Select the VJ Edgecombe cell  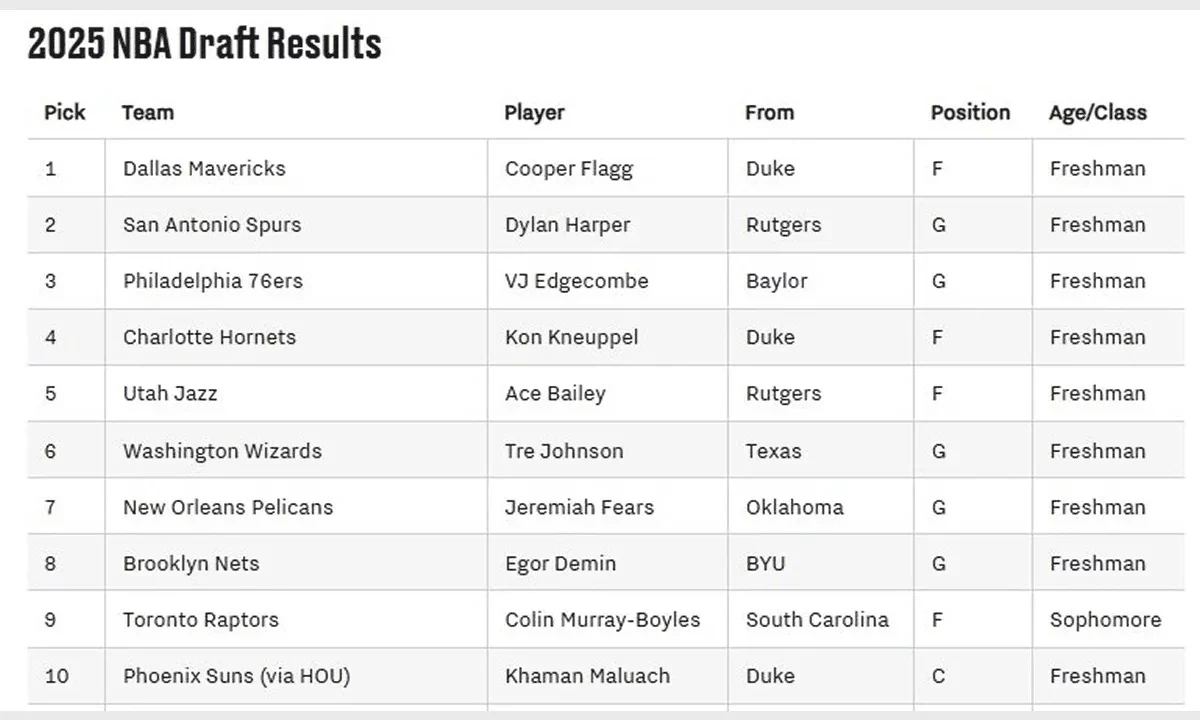point(576,281)
